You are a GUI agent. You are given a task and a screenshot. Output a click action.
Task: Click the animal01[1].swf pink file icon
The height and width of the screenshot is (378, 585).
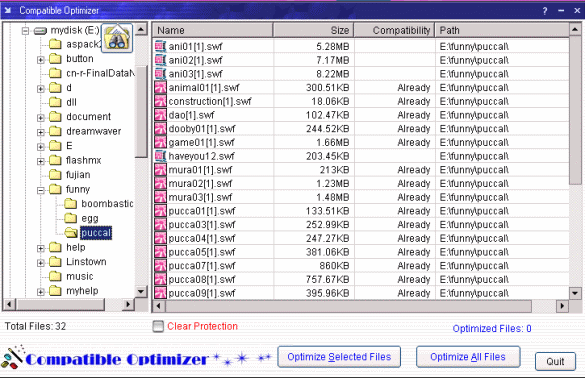click(160, 87)
